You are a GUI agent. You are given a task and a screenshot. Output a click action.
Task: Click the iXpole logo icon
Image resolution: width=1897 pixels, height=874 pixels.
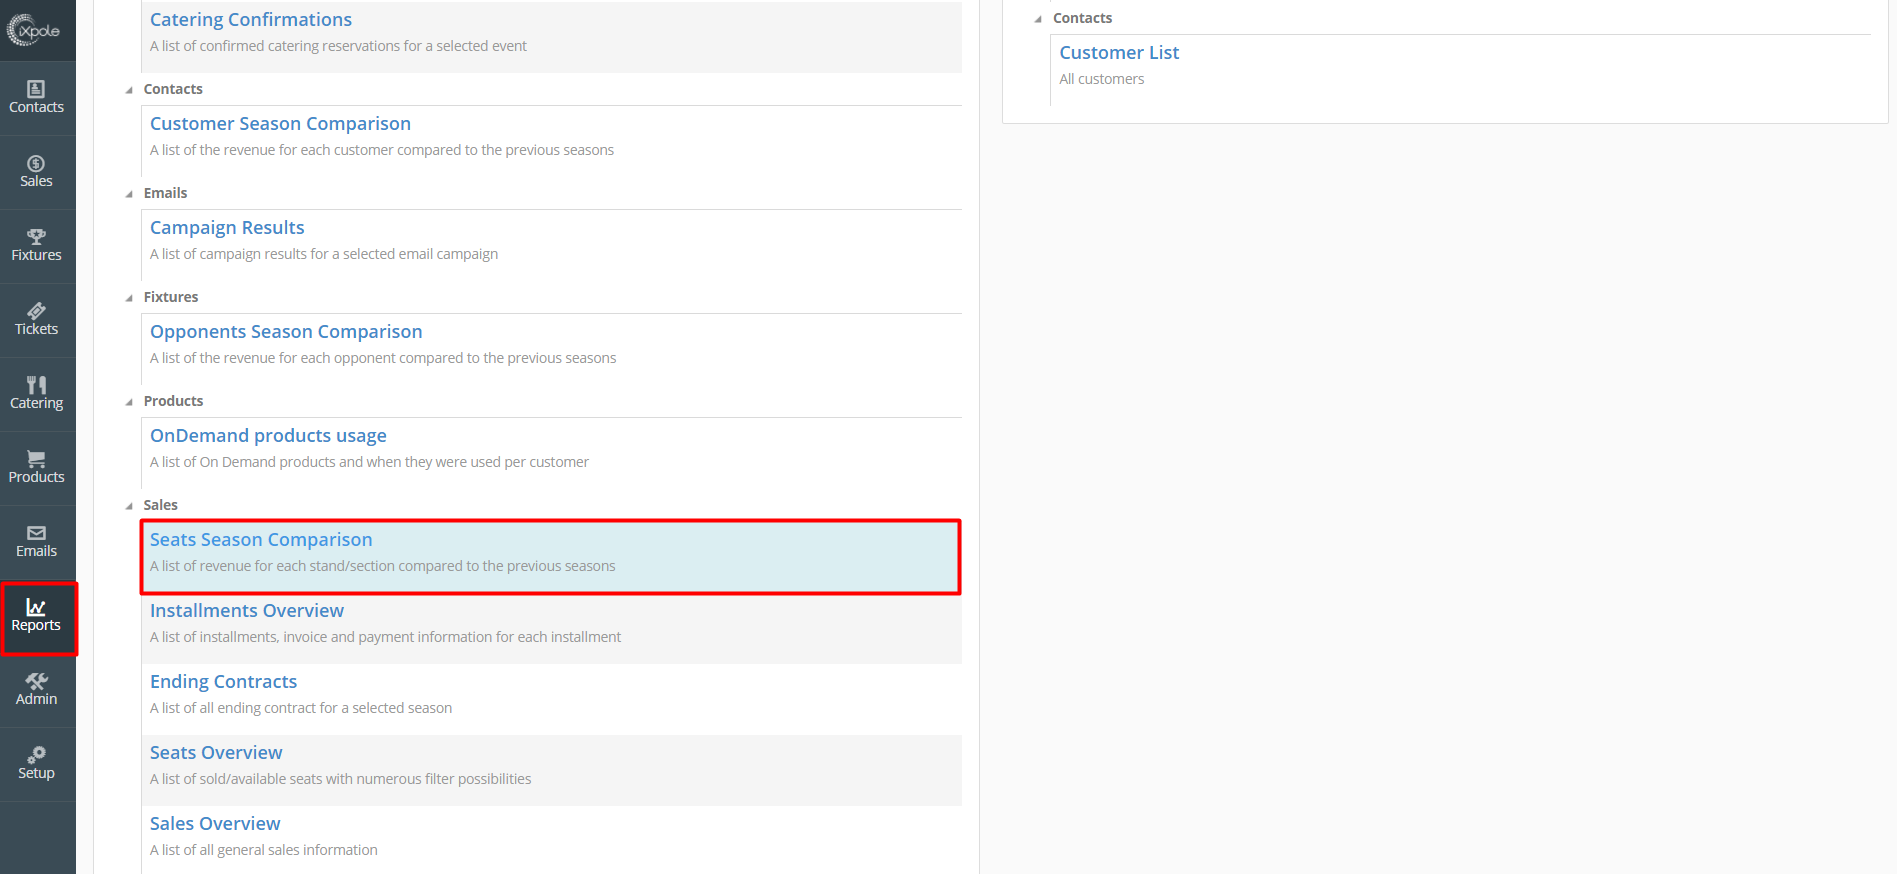(x=34, y=30)
